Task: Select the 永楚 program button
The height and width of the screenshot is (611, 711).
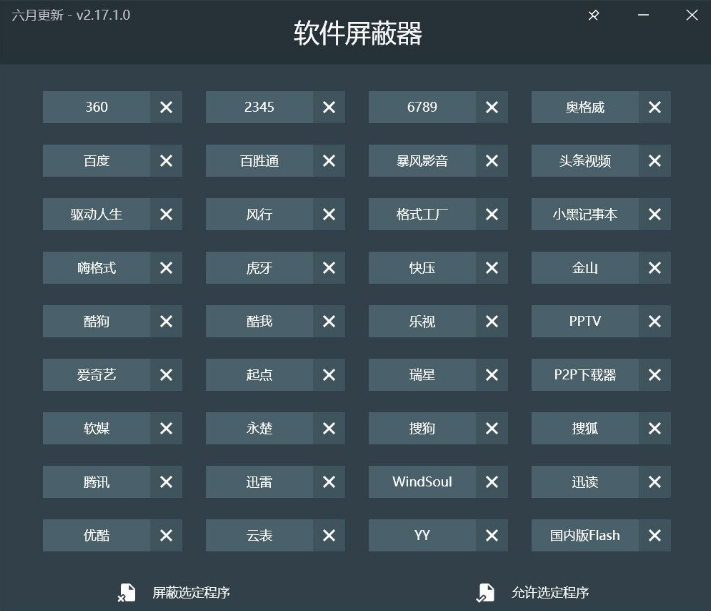Action: [259, 428]
